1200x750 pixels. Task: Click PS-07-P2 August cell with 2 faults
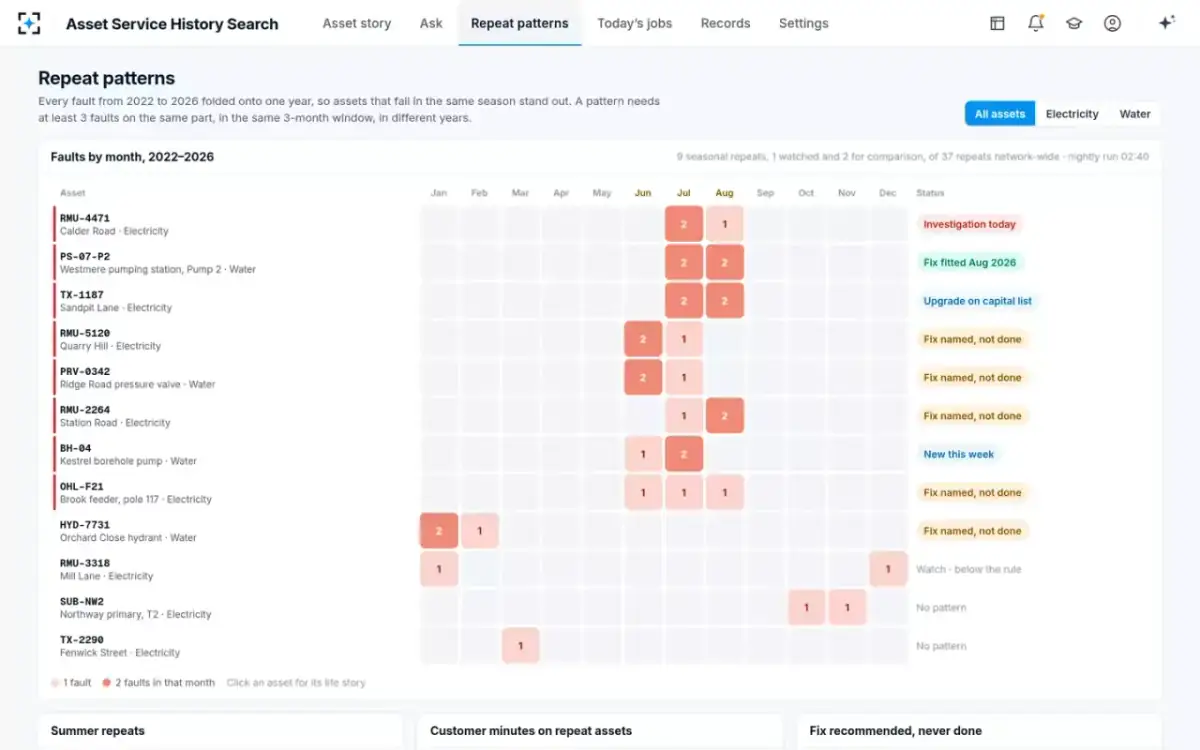725,263
